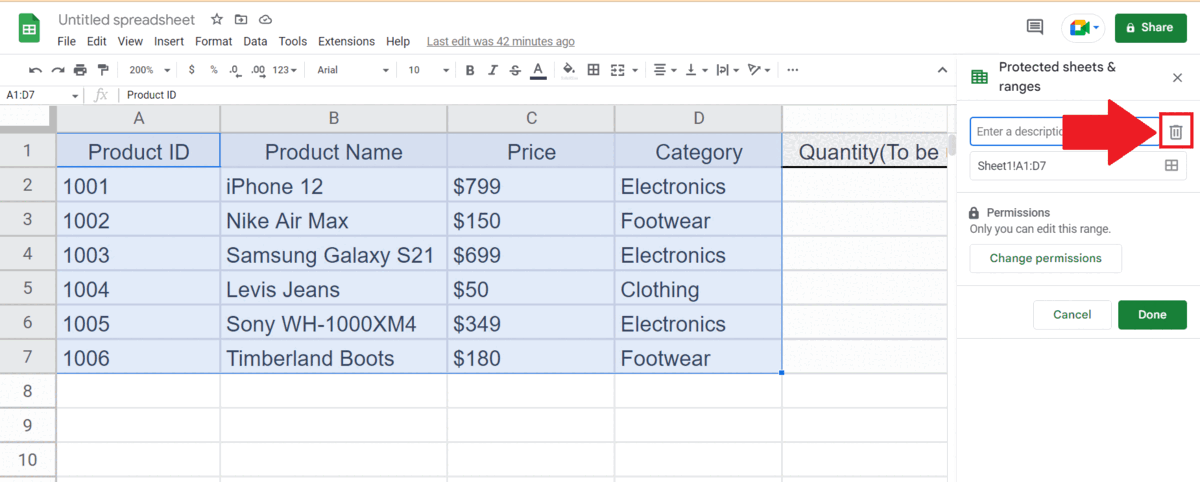Undo the last action

click(x=36, y=70)
